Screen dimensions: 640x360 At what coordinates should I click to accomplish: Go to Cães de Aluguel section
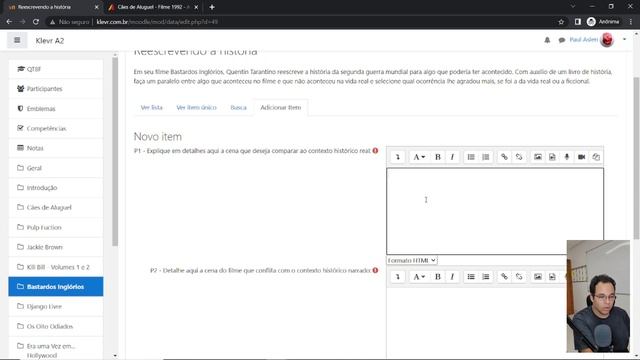click(56, 207)
